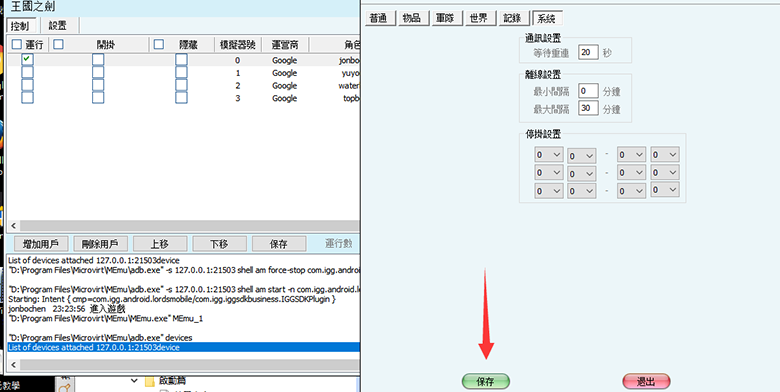
Task: Check the 開掛 checkbox for emulator 1
Action: point(98,73)
